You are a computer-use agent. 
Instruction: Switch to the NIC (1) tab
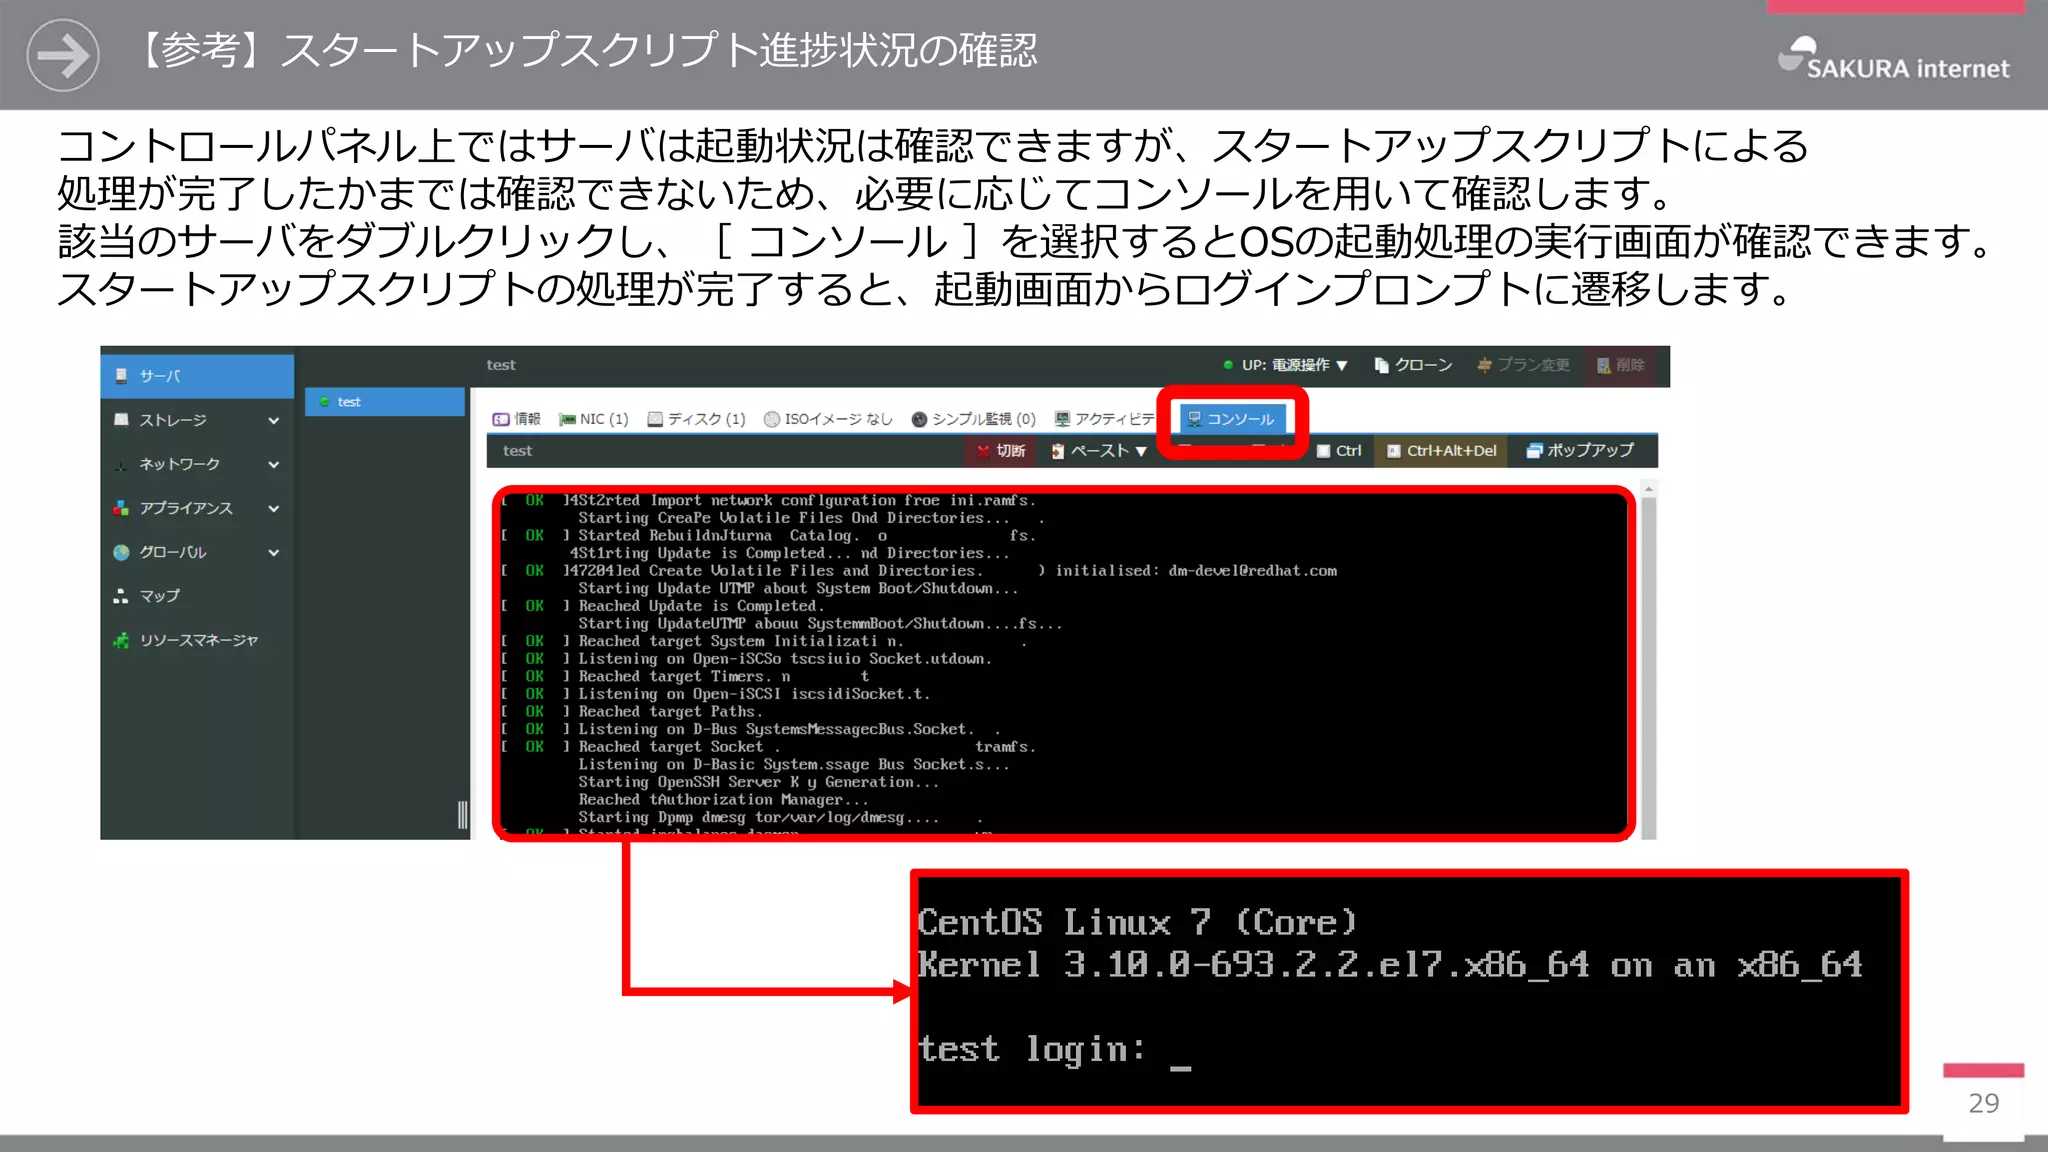coord(593,419)
